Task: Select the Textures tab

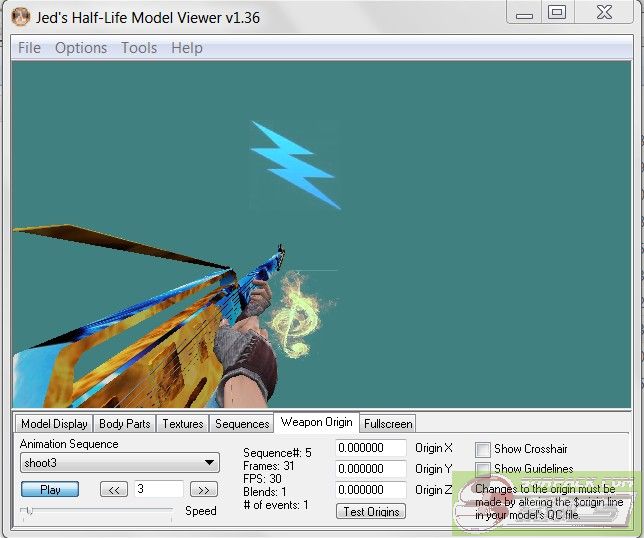Action: pos(183,424)
